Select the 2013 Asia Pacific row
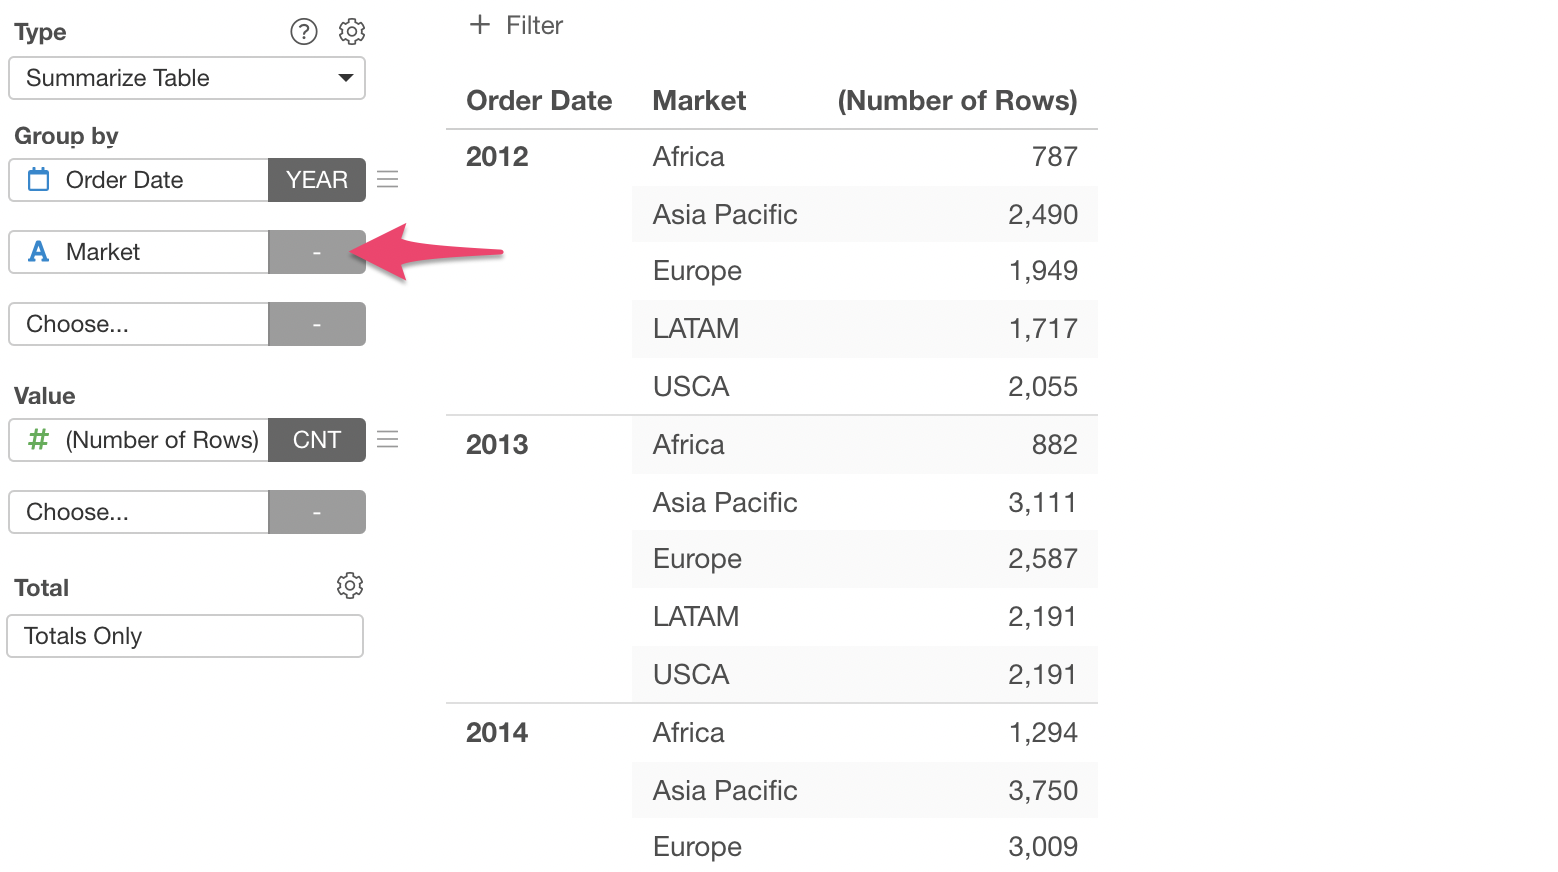 point(864,502)
